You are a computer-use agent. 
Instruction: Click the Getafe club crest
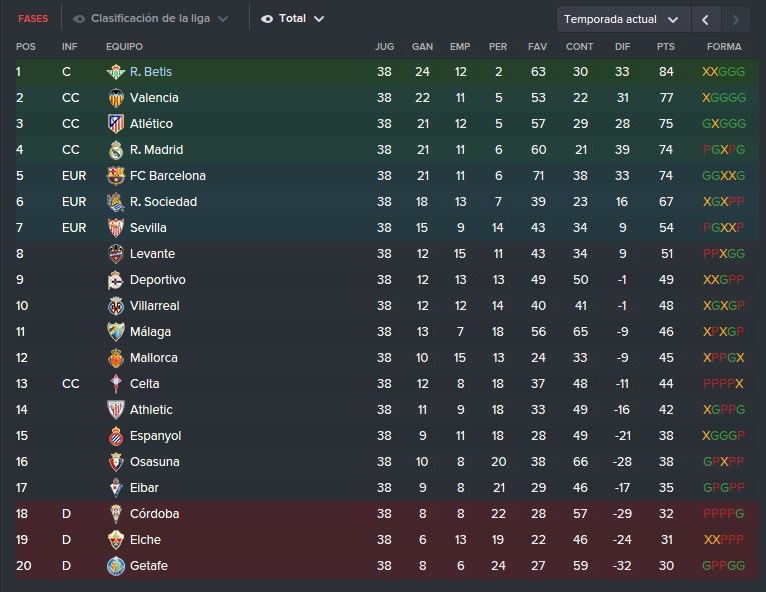click(116, 566)
